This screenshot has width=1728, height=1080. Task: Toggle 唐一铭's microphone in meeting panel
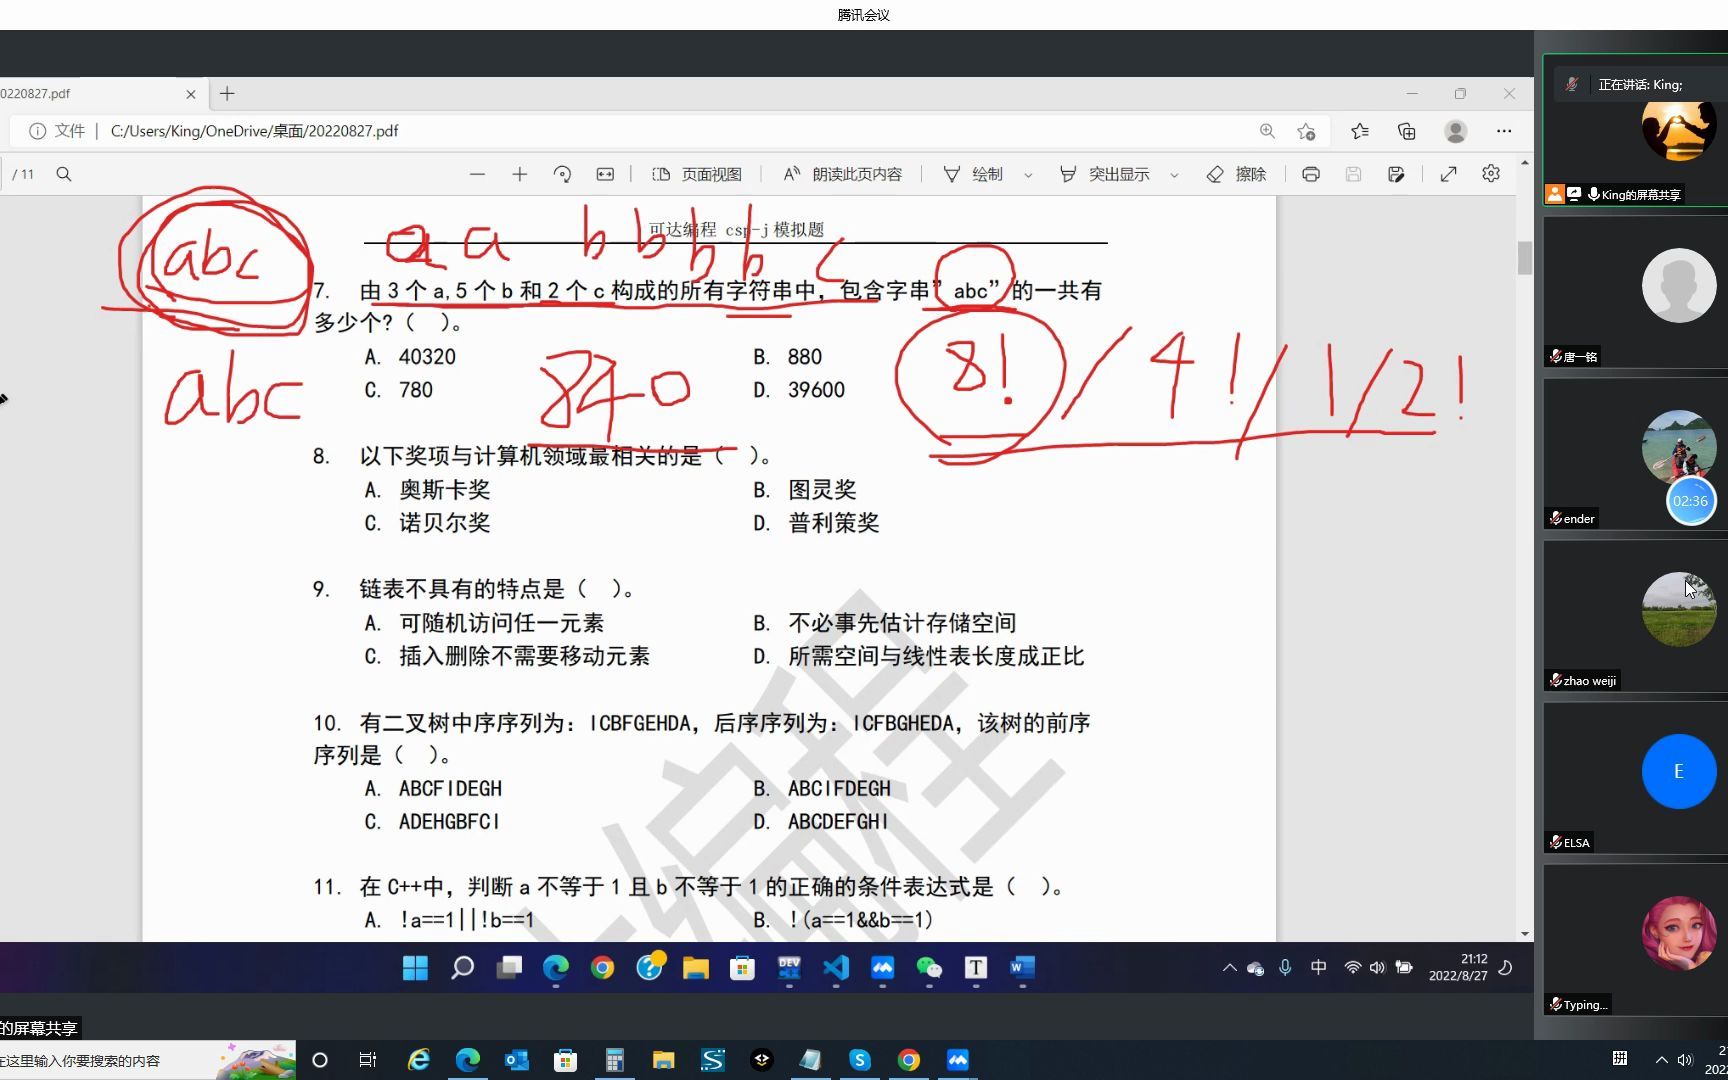[x=1556, y=356]
